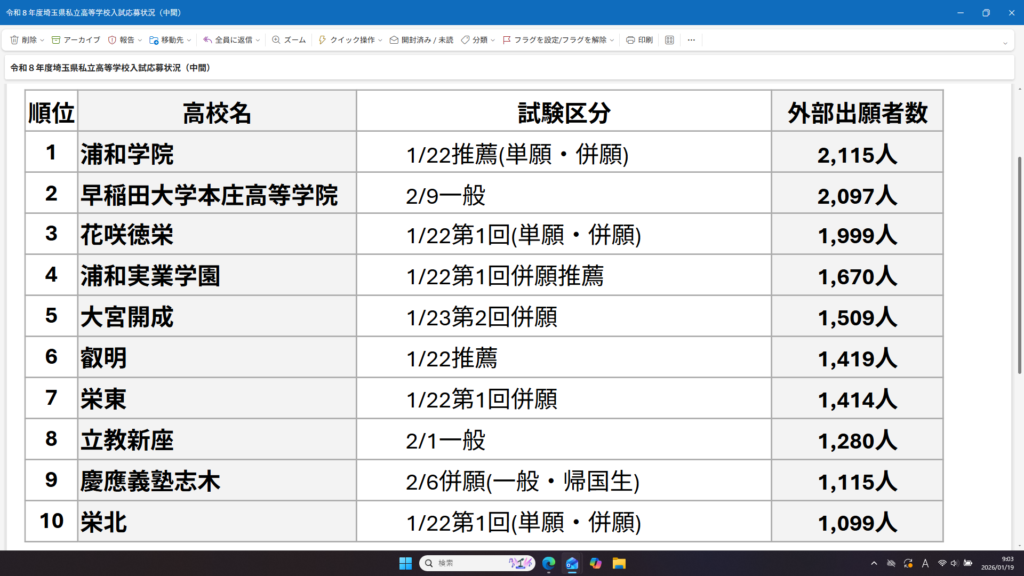Click the Windows Start button

[406, 563]
